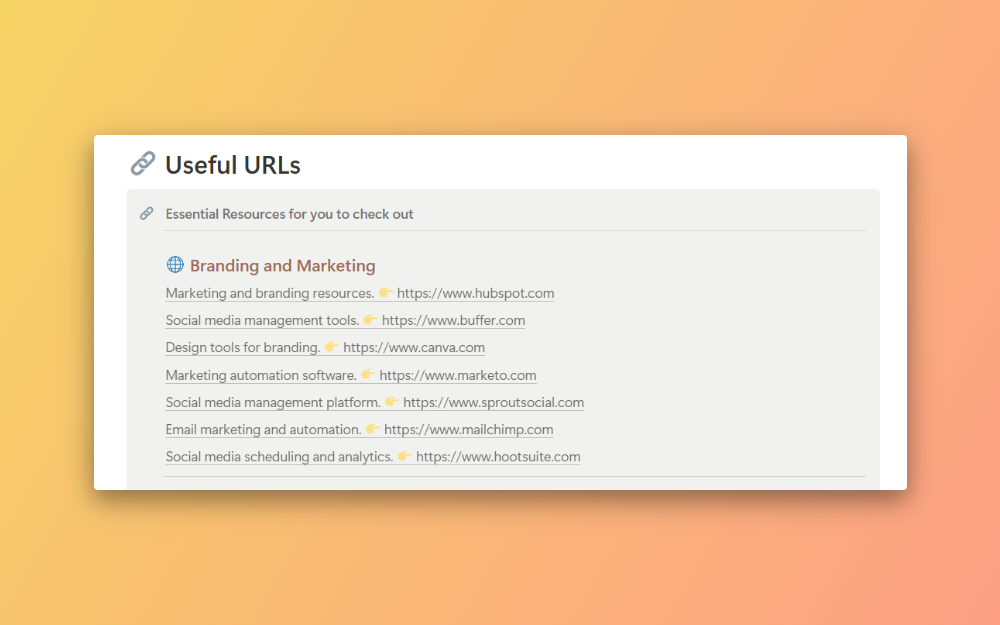Click the pointing hand emoji before canva link

(332, 347)
